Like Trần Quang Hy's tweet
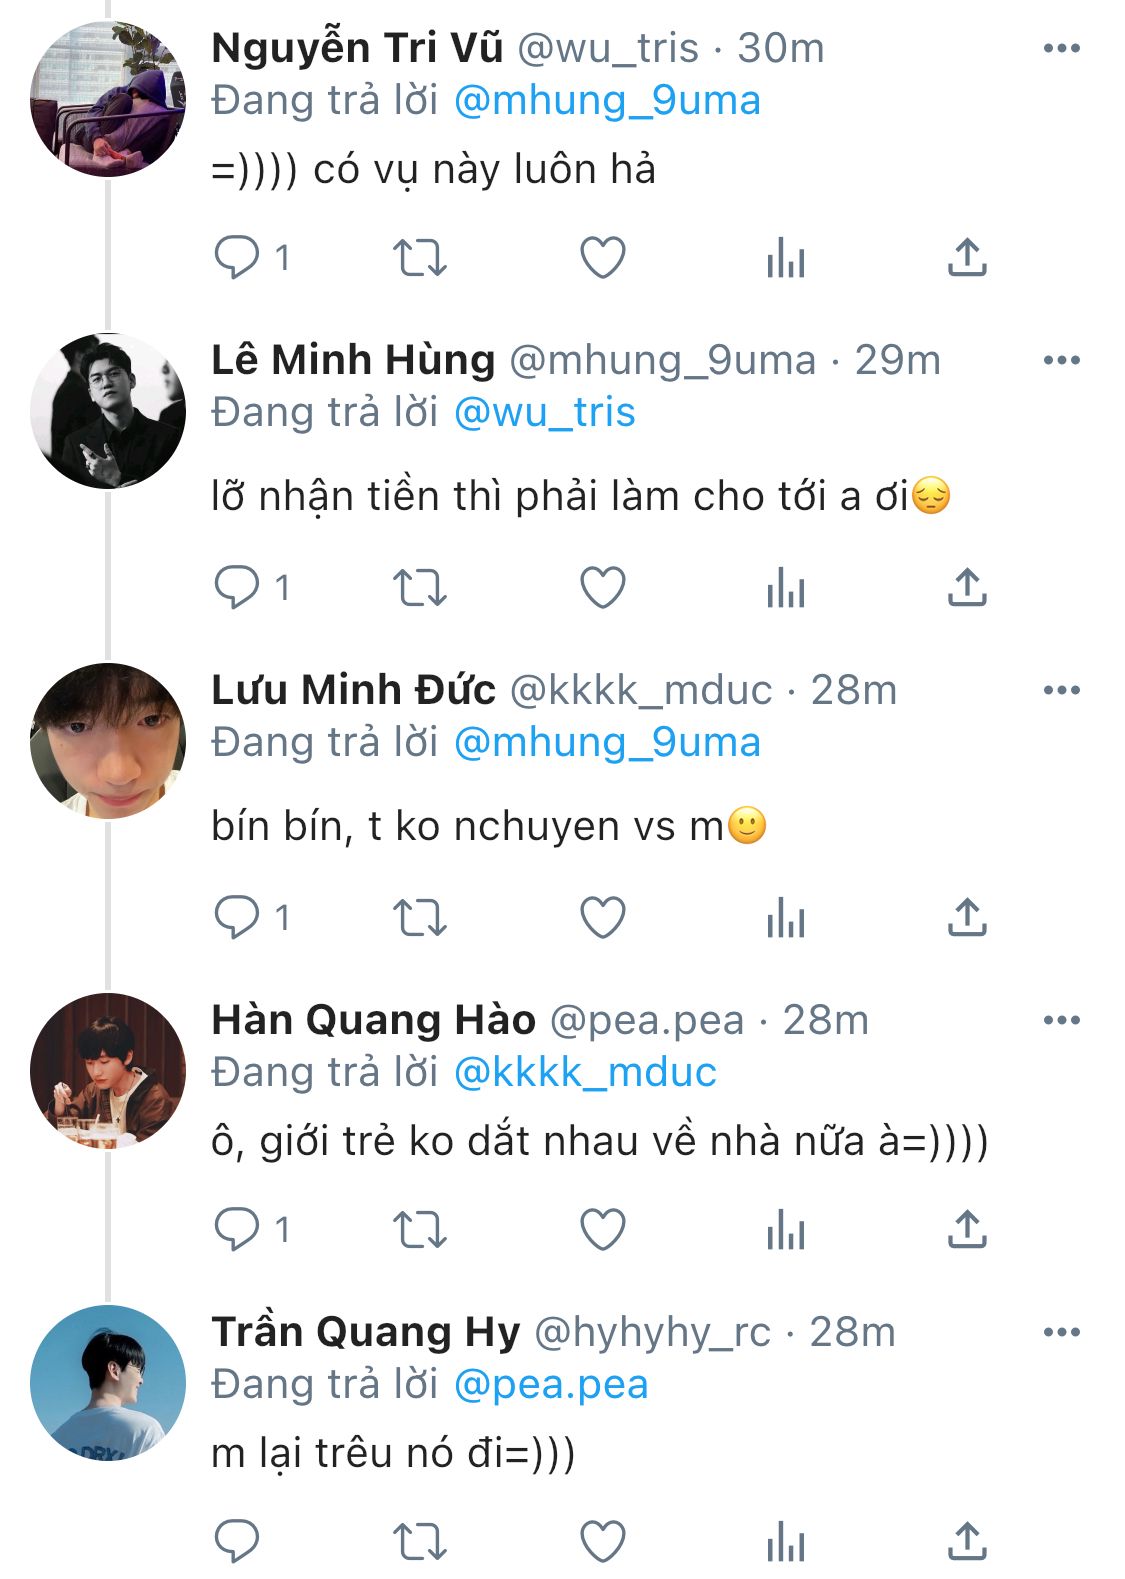The height and width of the screenshot is (1579, 1125). [603, 1541]
